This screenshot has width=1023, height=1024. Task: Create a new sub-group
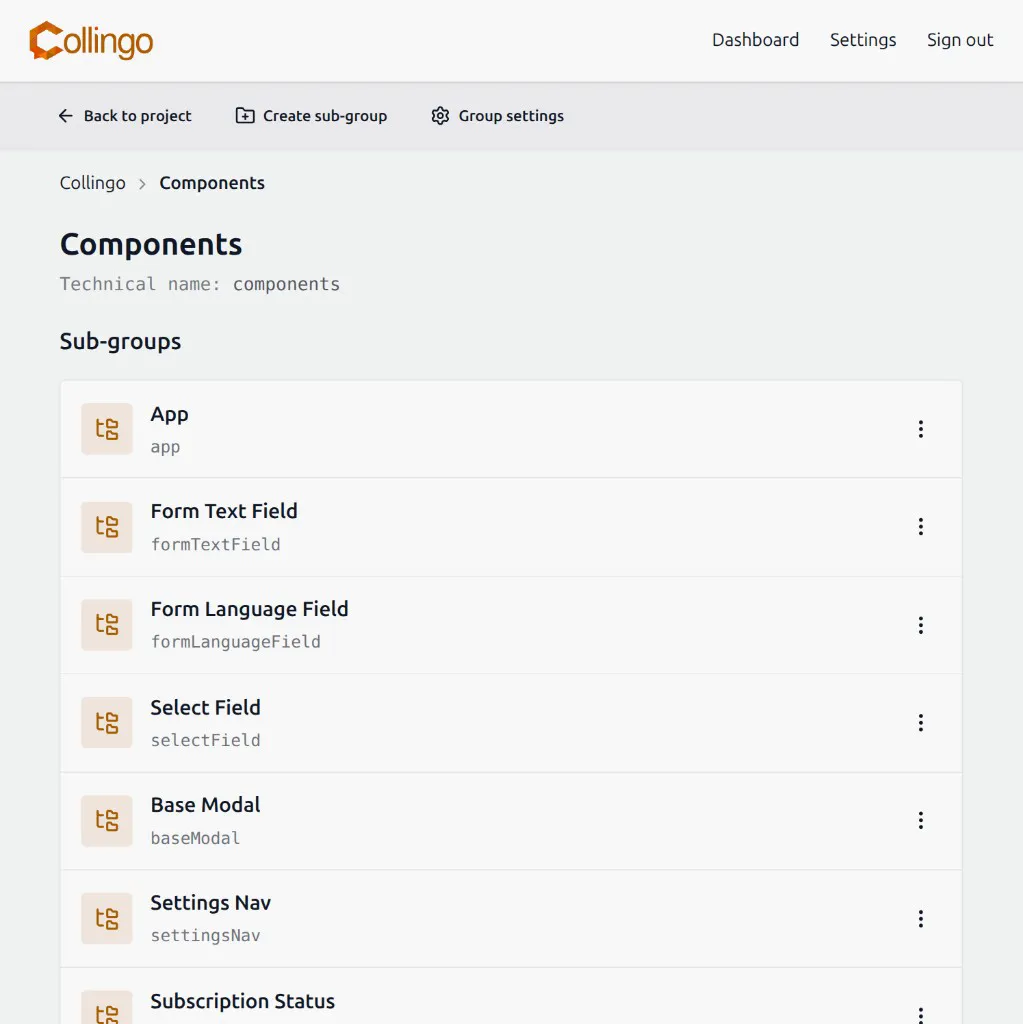click(x=311, y=116)
